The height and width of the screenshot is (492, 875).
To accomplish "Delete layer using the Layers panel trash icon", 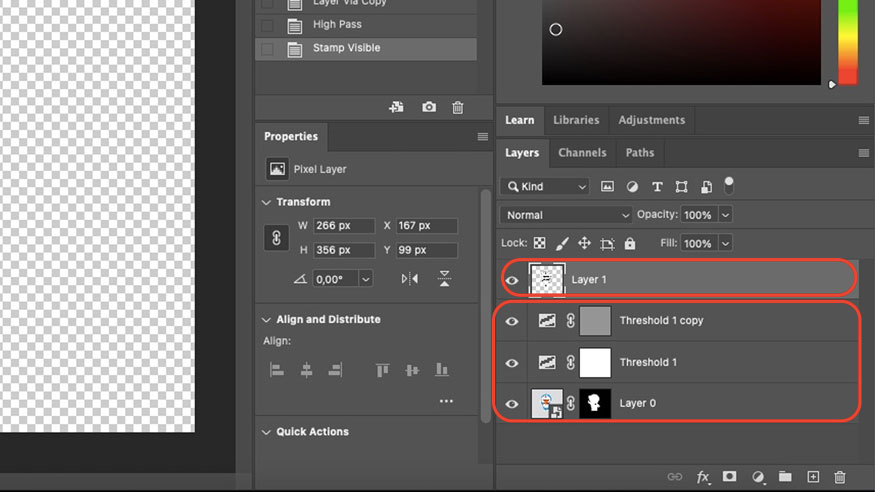I will (840, 477).
